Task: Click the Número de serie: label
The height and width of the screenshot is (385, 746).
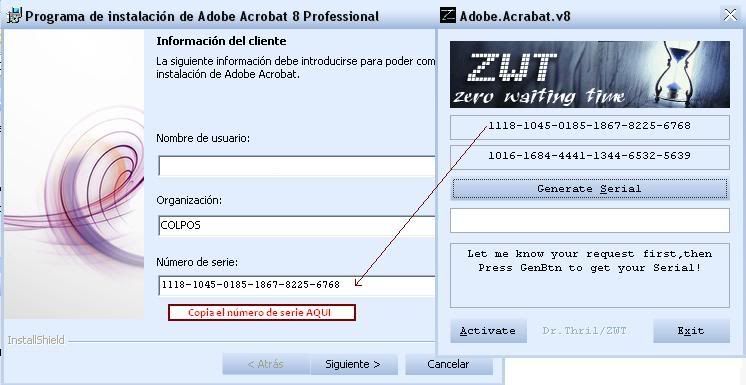Action: point(197,262)
